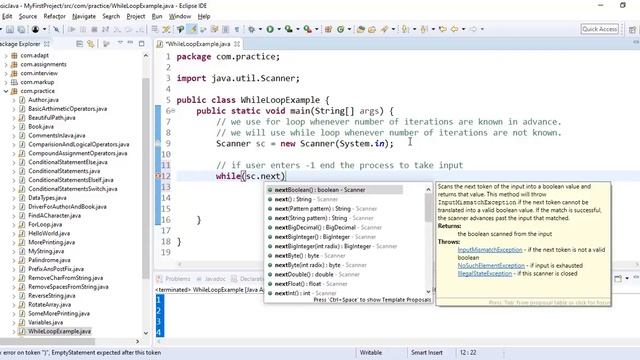The width and height of the screenshot is (640, 360).
Task: Toggle Link with Editor in Package Explorer
Action: pyautogui.click(x=91, y=44)
